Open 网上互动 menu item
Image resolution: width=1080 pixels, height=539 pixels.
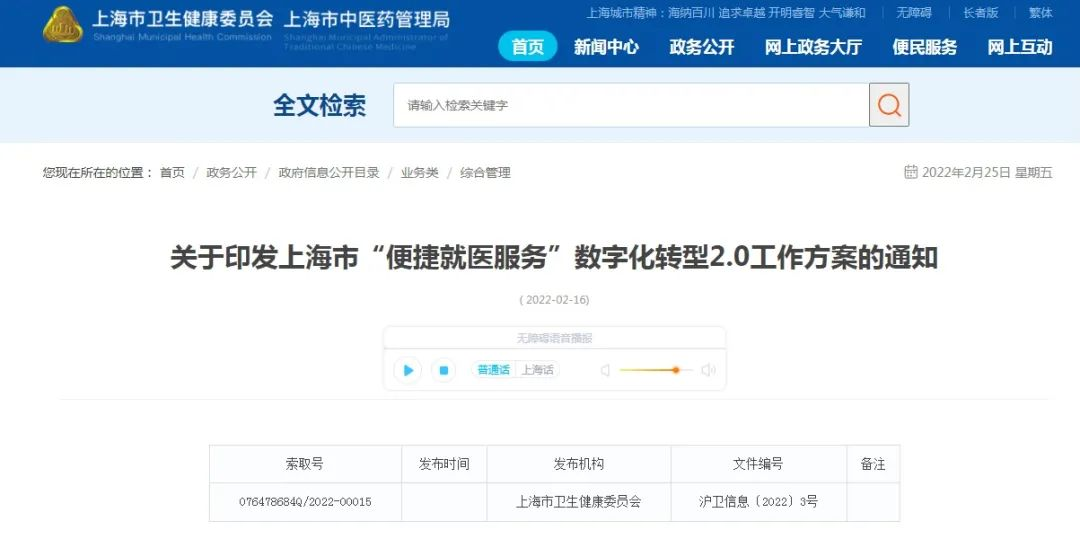1019,47
